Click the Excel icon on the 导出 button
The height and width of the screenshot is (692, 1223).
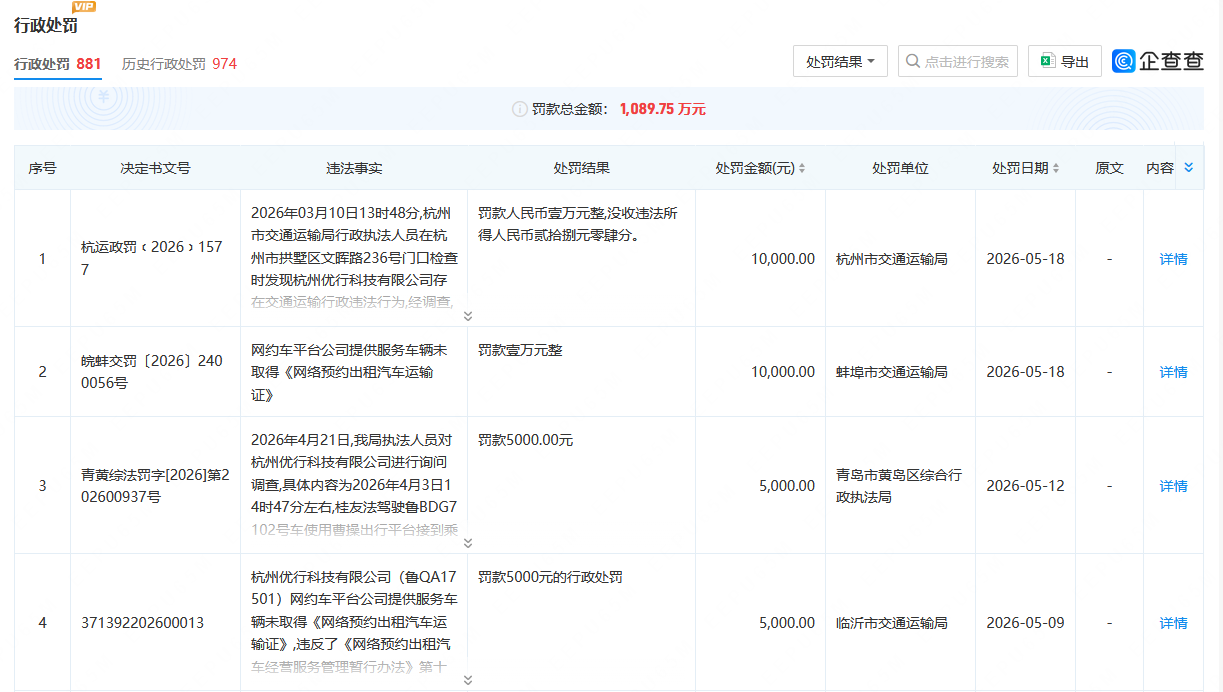[x=1047, y=62]
